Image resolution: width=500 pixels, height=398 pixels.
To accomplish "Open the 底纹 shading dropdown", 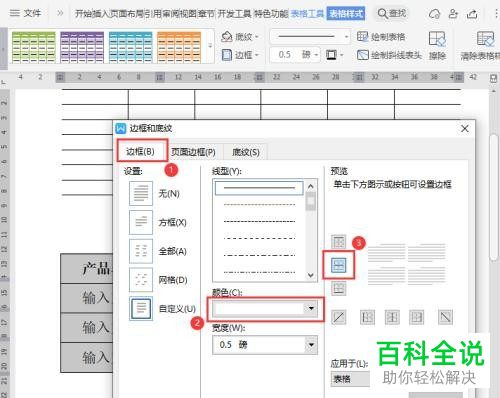I will coord(240,37).
